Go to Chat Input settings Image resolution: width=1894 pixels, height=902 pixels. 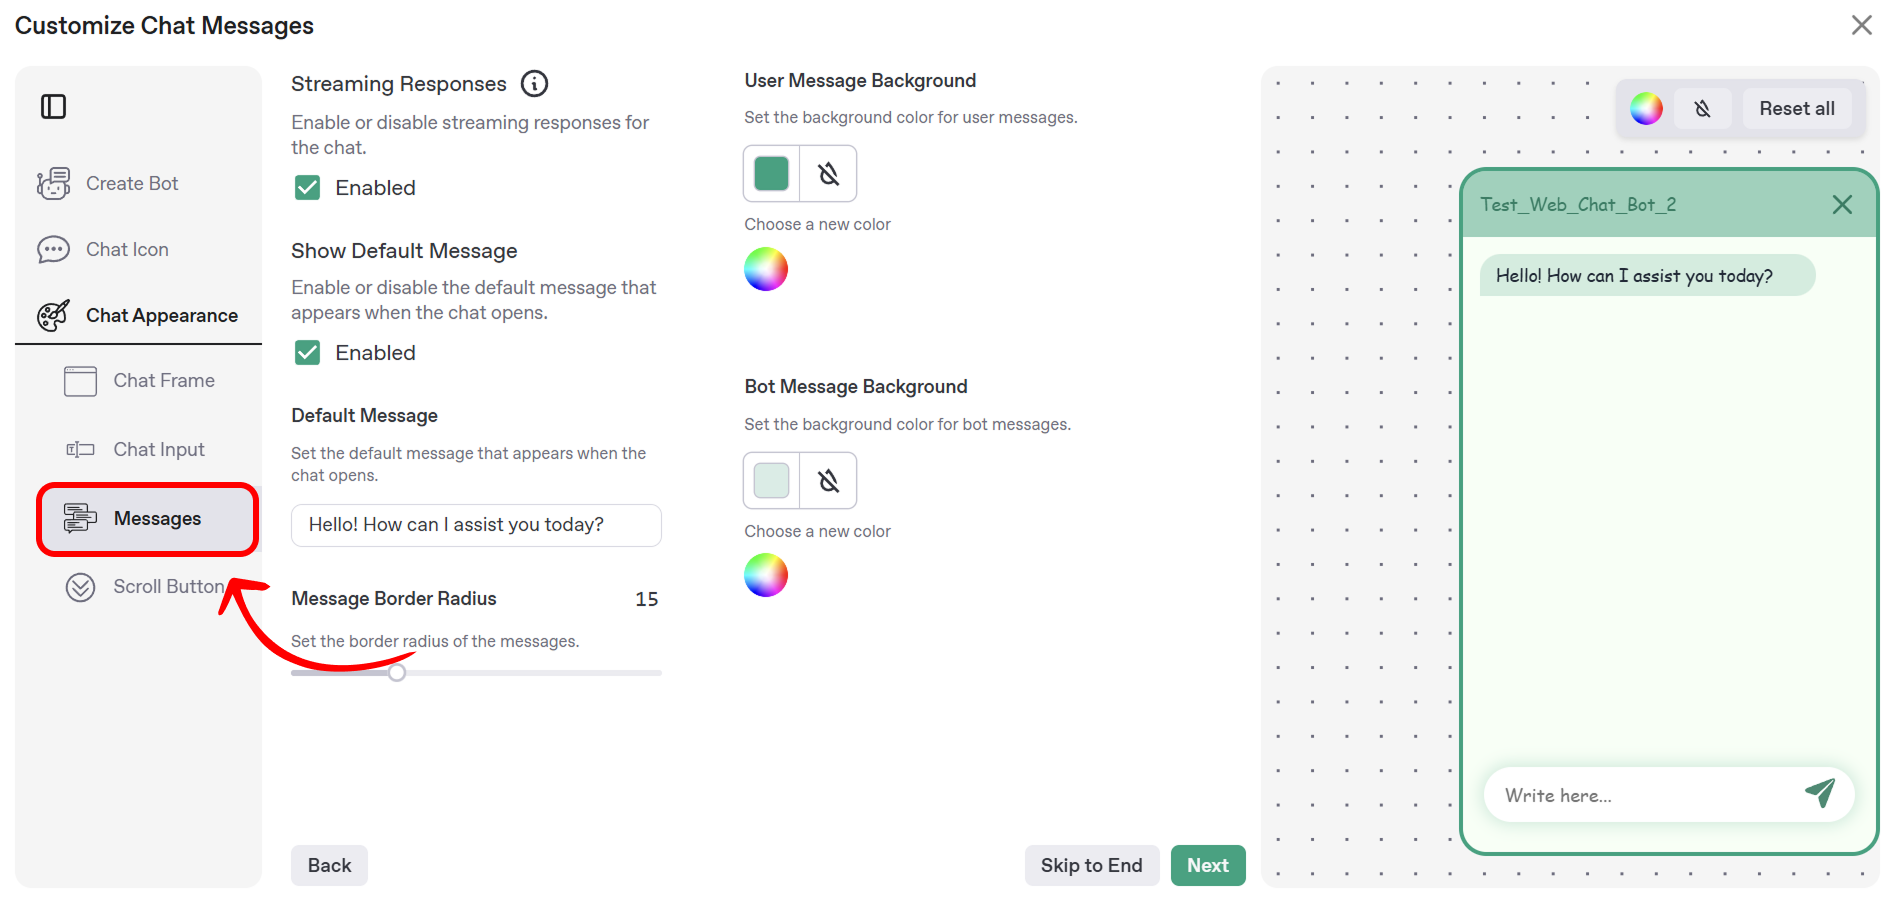click(x=134, y=449)
